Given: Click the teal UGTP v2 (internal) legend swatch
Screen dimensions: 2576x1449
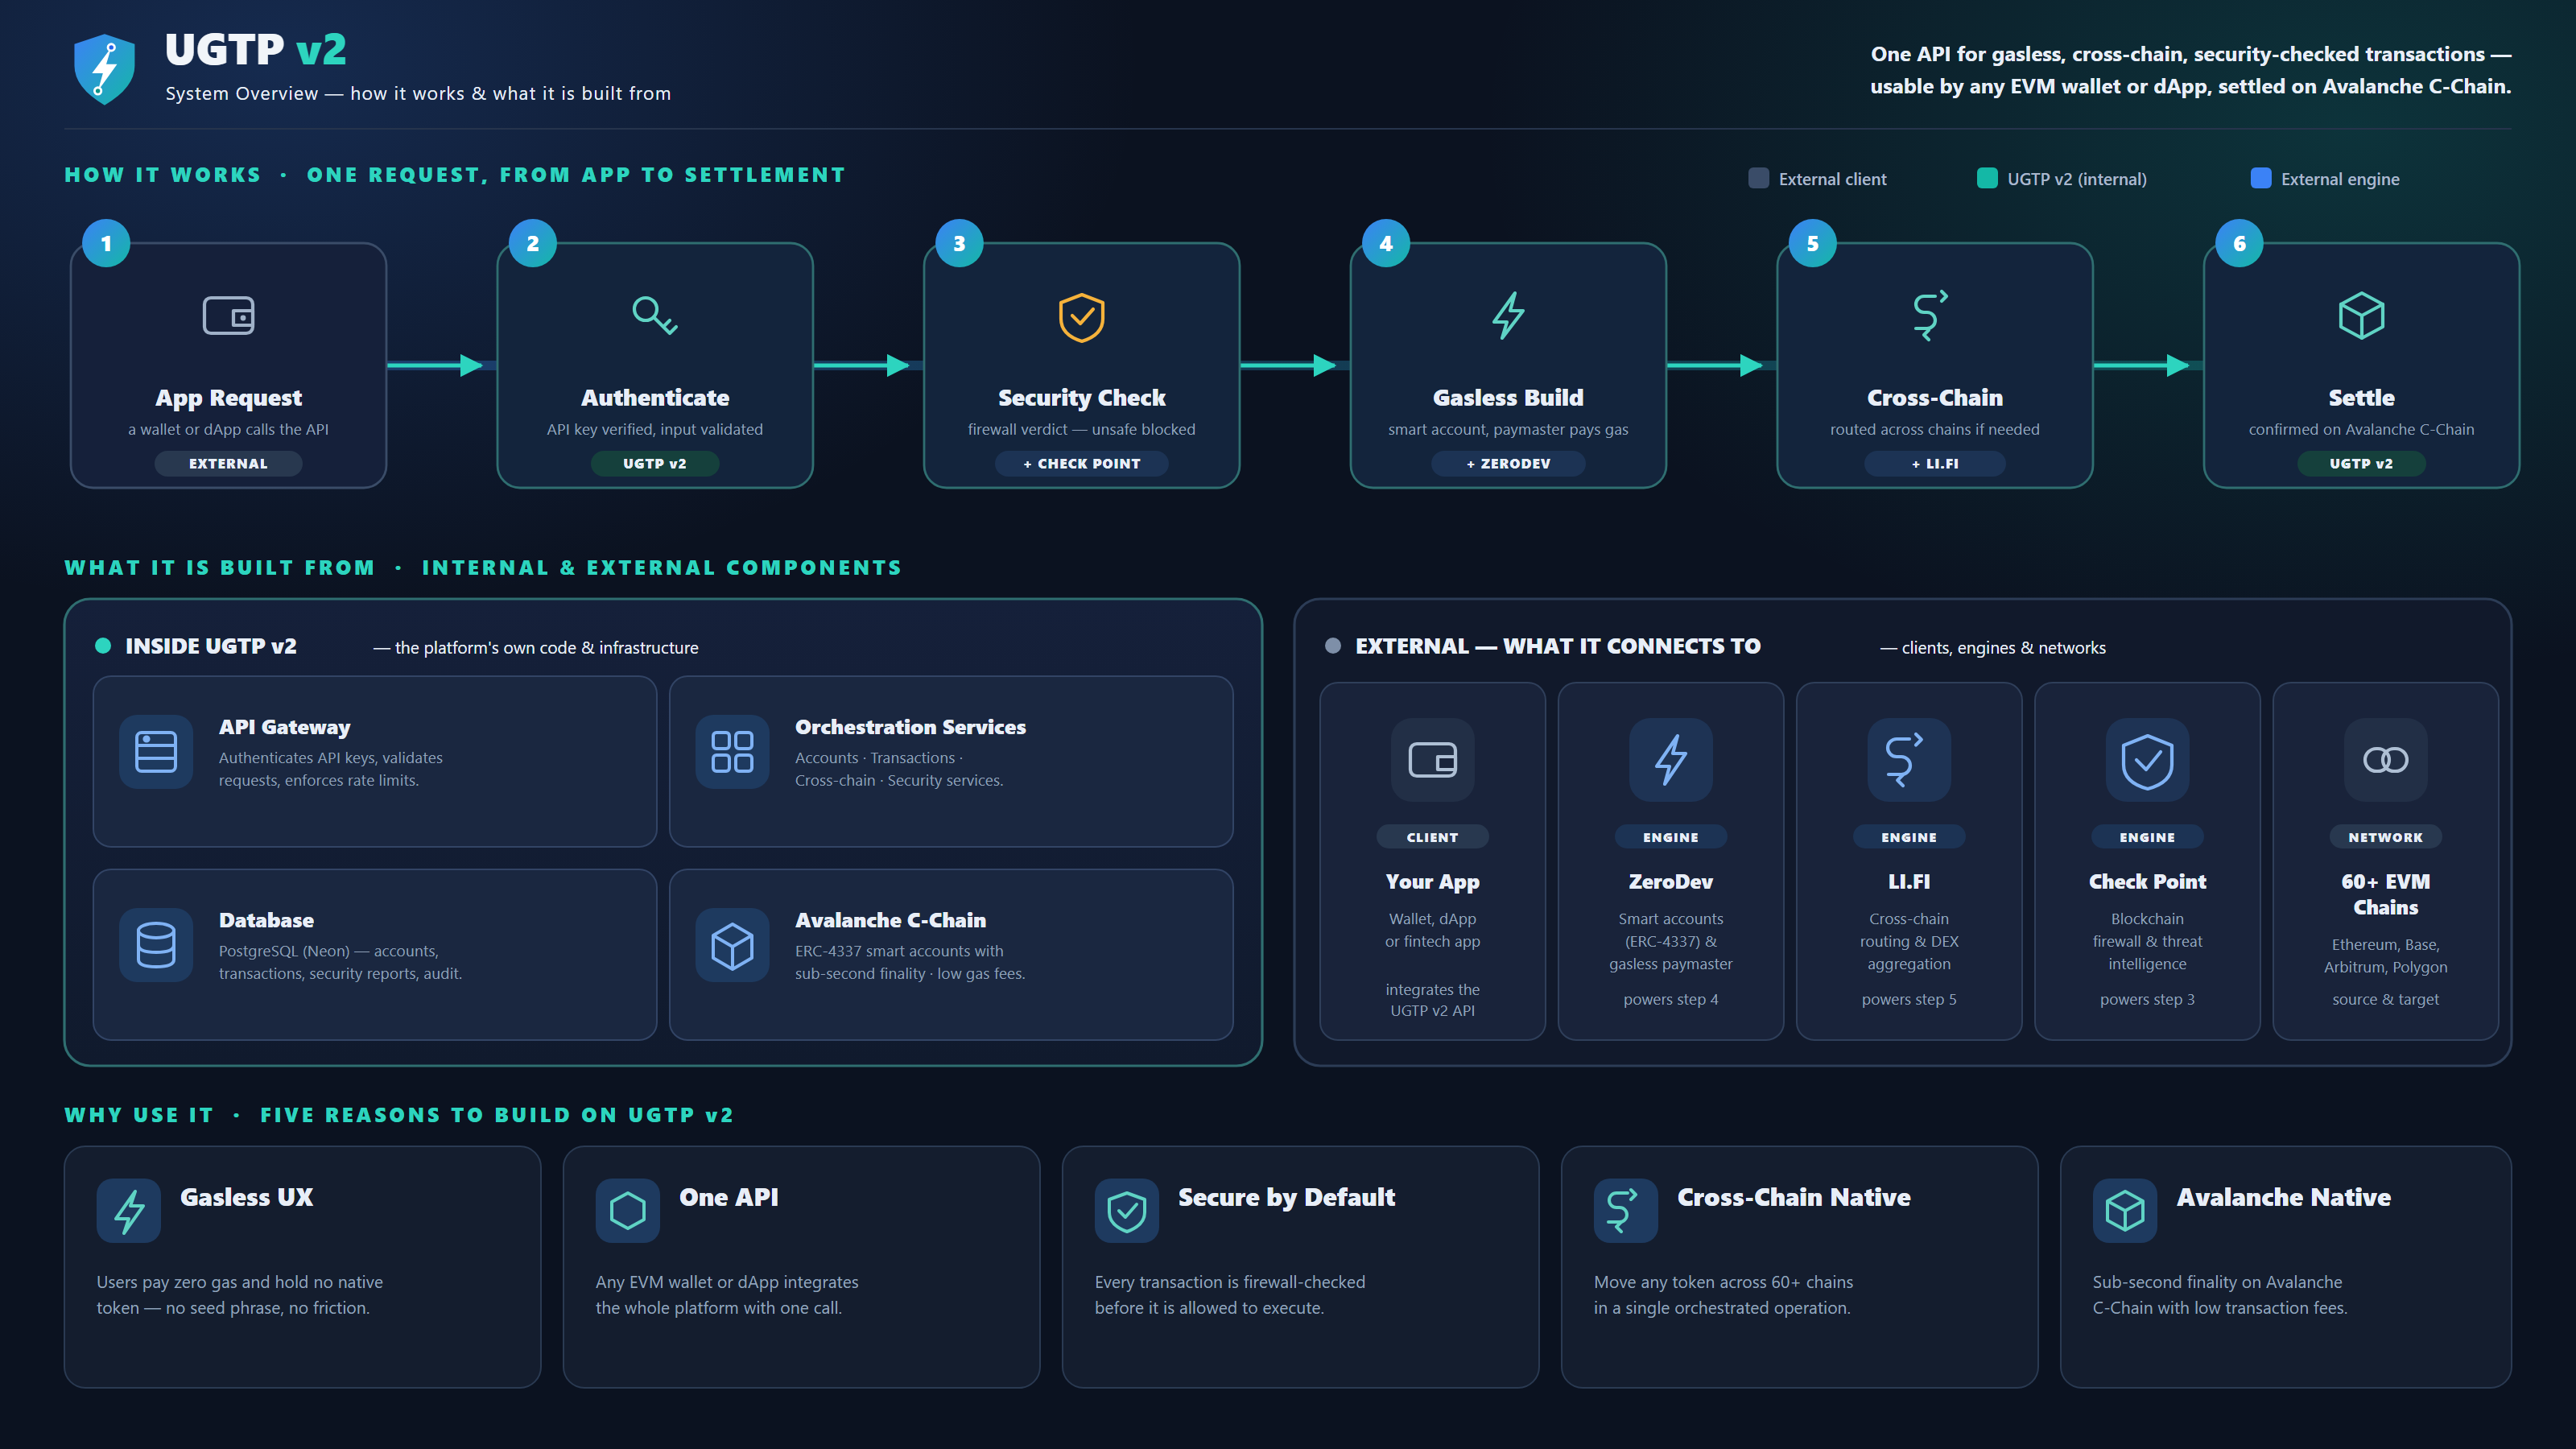Looking at the screenshot, I should click(1987, 178).
